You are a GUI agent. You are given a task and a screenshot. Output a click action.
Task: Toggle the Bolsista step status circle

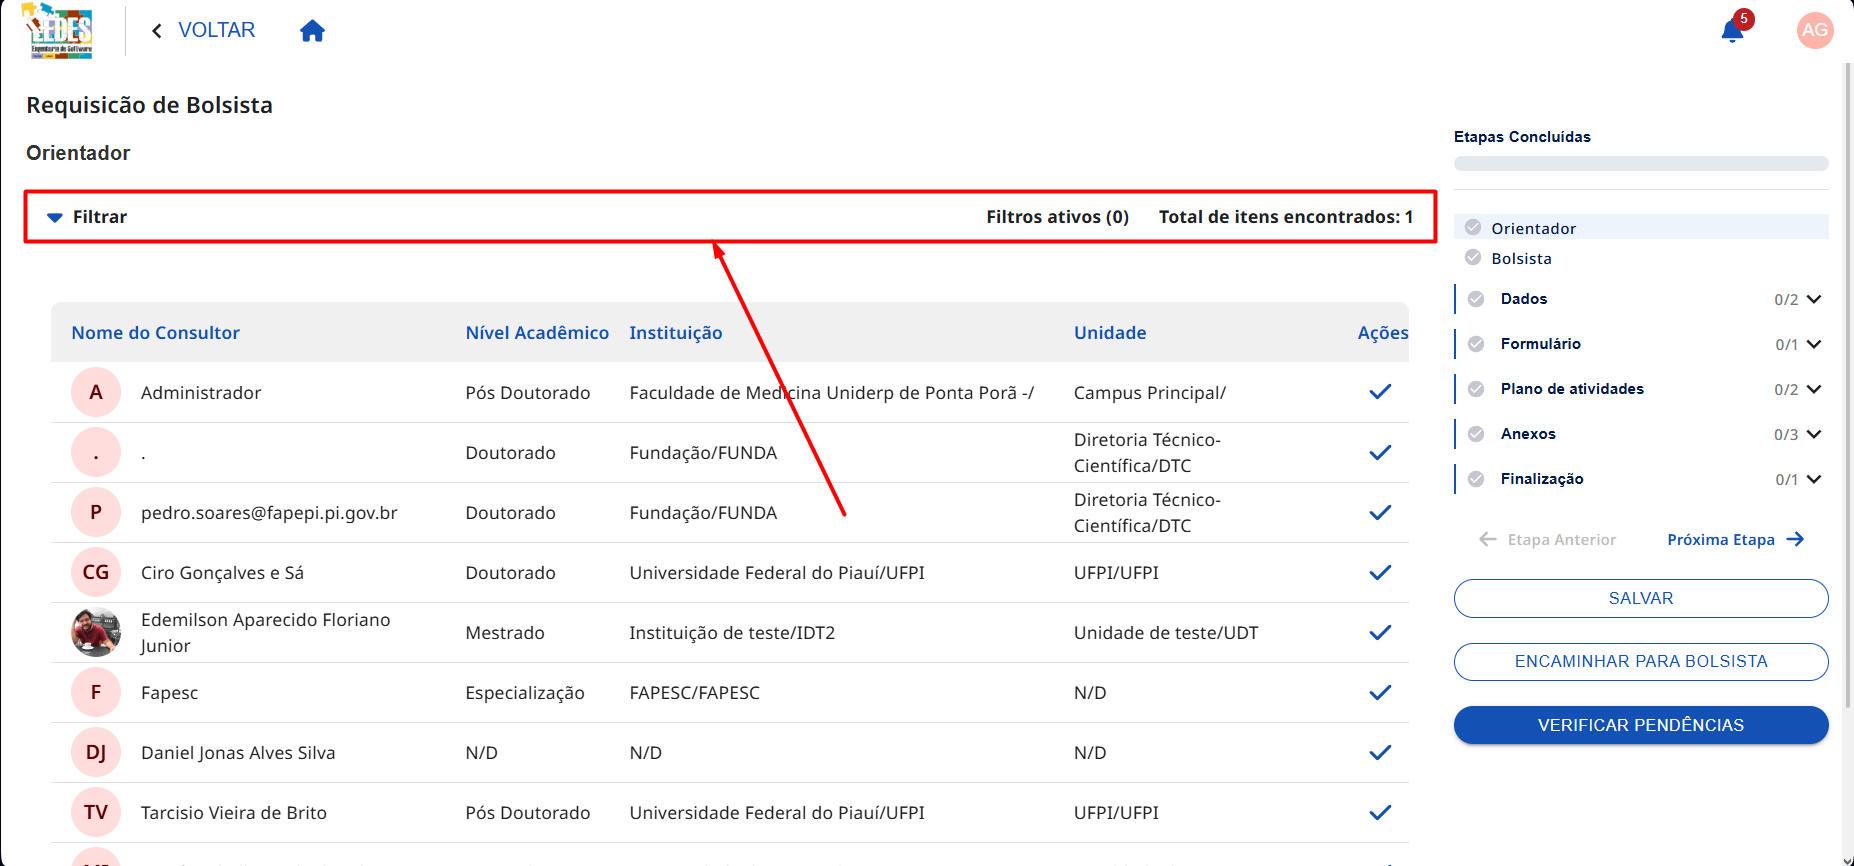pyautogui.click(x=1473, y=257)
